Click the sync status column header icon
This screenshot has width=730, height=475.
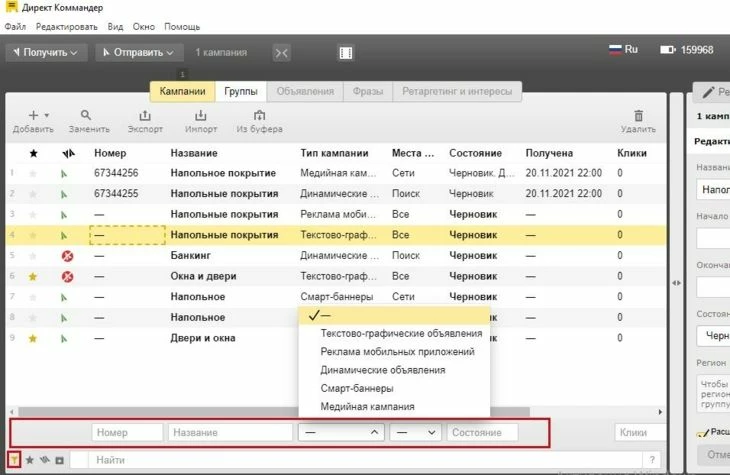point(68,153)
